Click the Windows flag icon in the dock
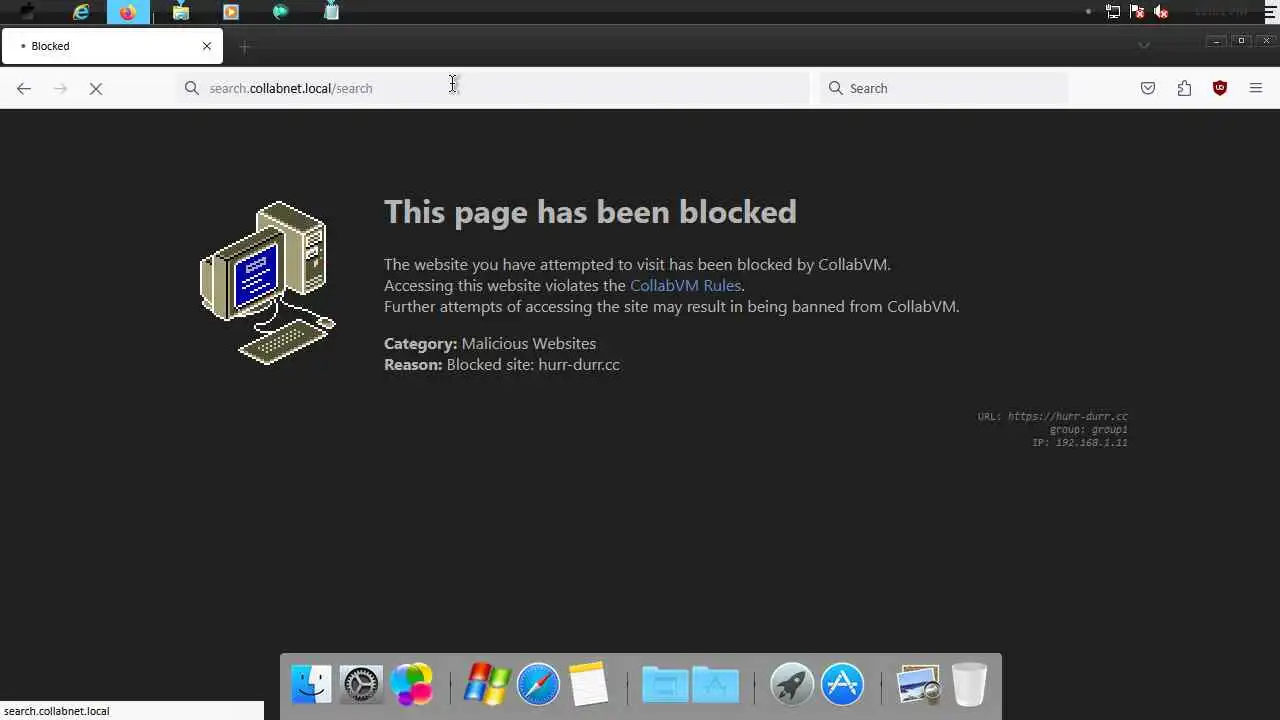The image size is (1280, 720). click(x=487, y=685)
